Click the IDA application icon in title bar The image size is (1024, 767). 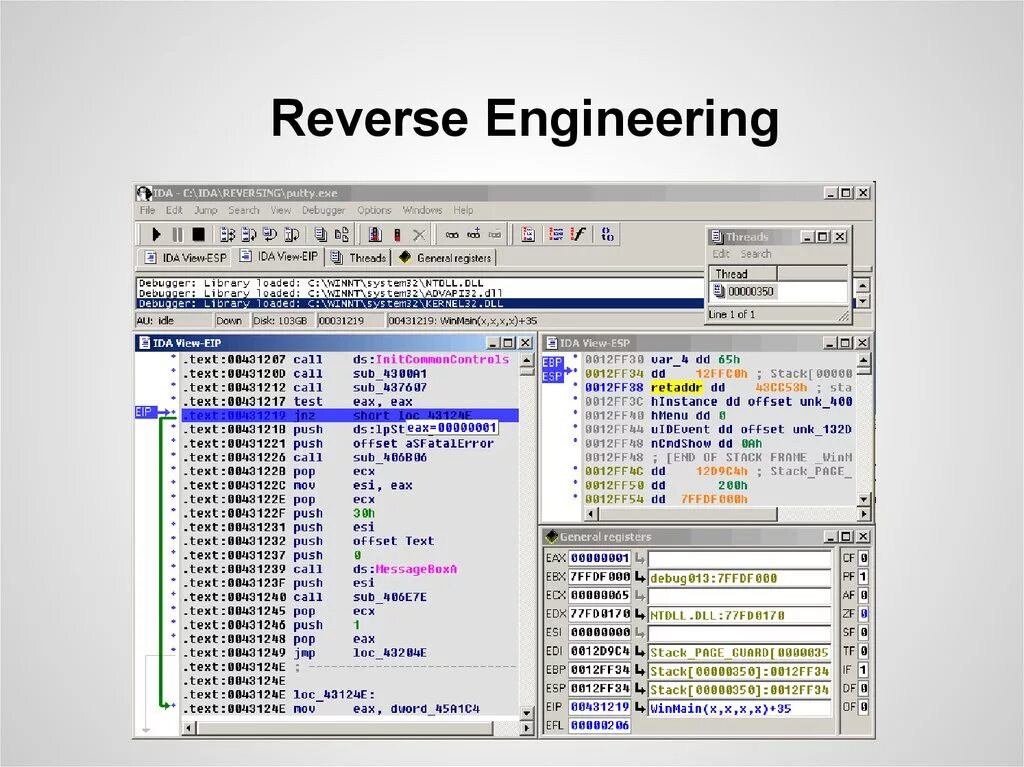pos(144,193)
